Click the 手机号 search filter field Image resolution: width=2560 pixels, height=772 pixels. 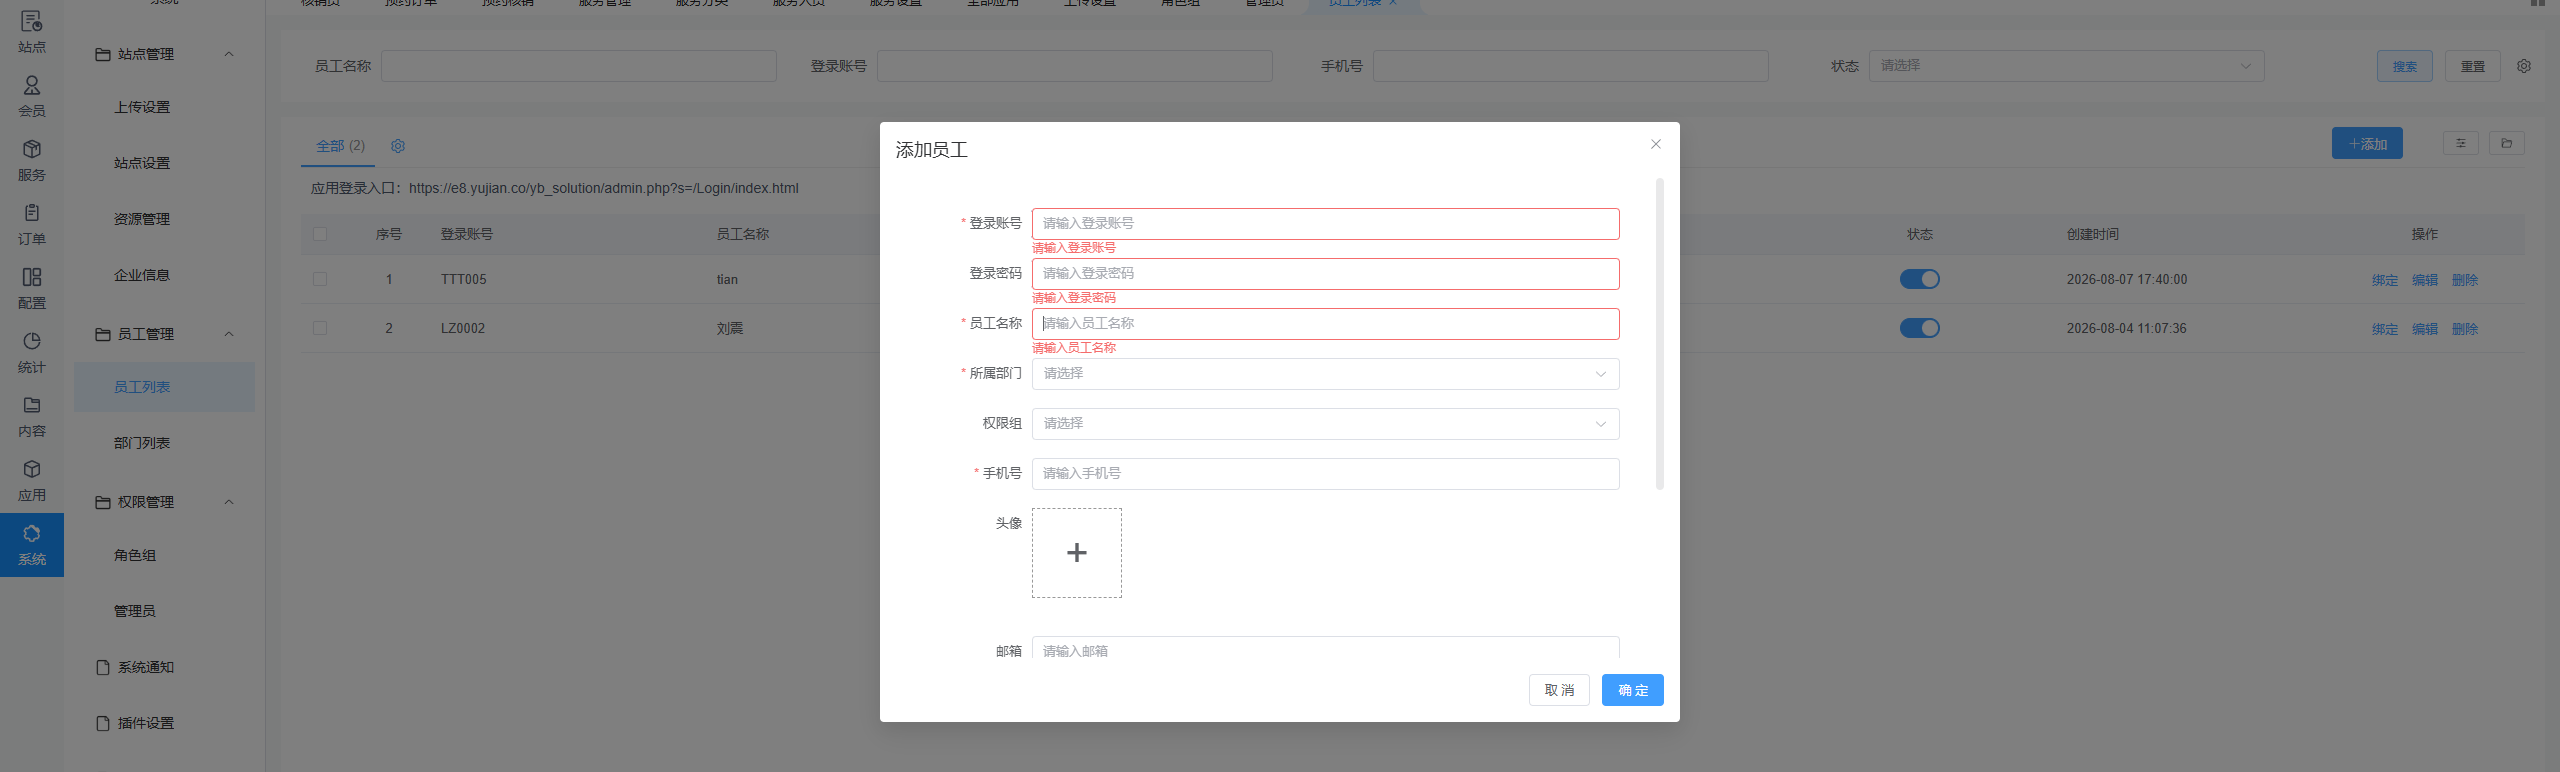tap(1571, 66)
